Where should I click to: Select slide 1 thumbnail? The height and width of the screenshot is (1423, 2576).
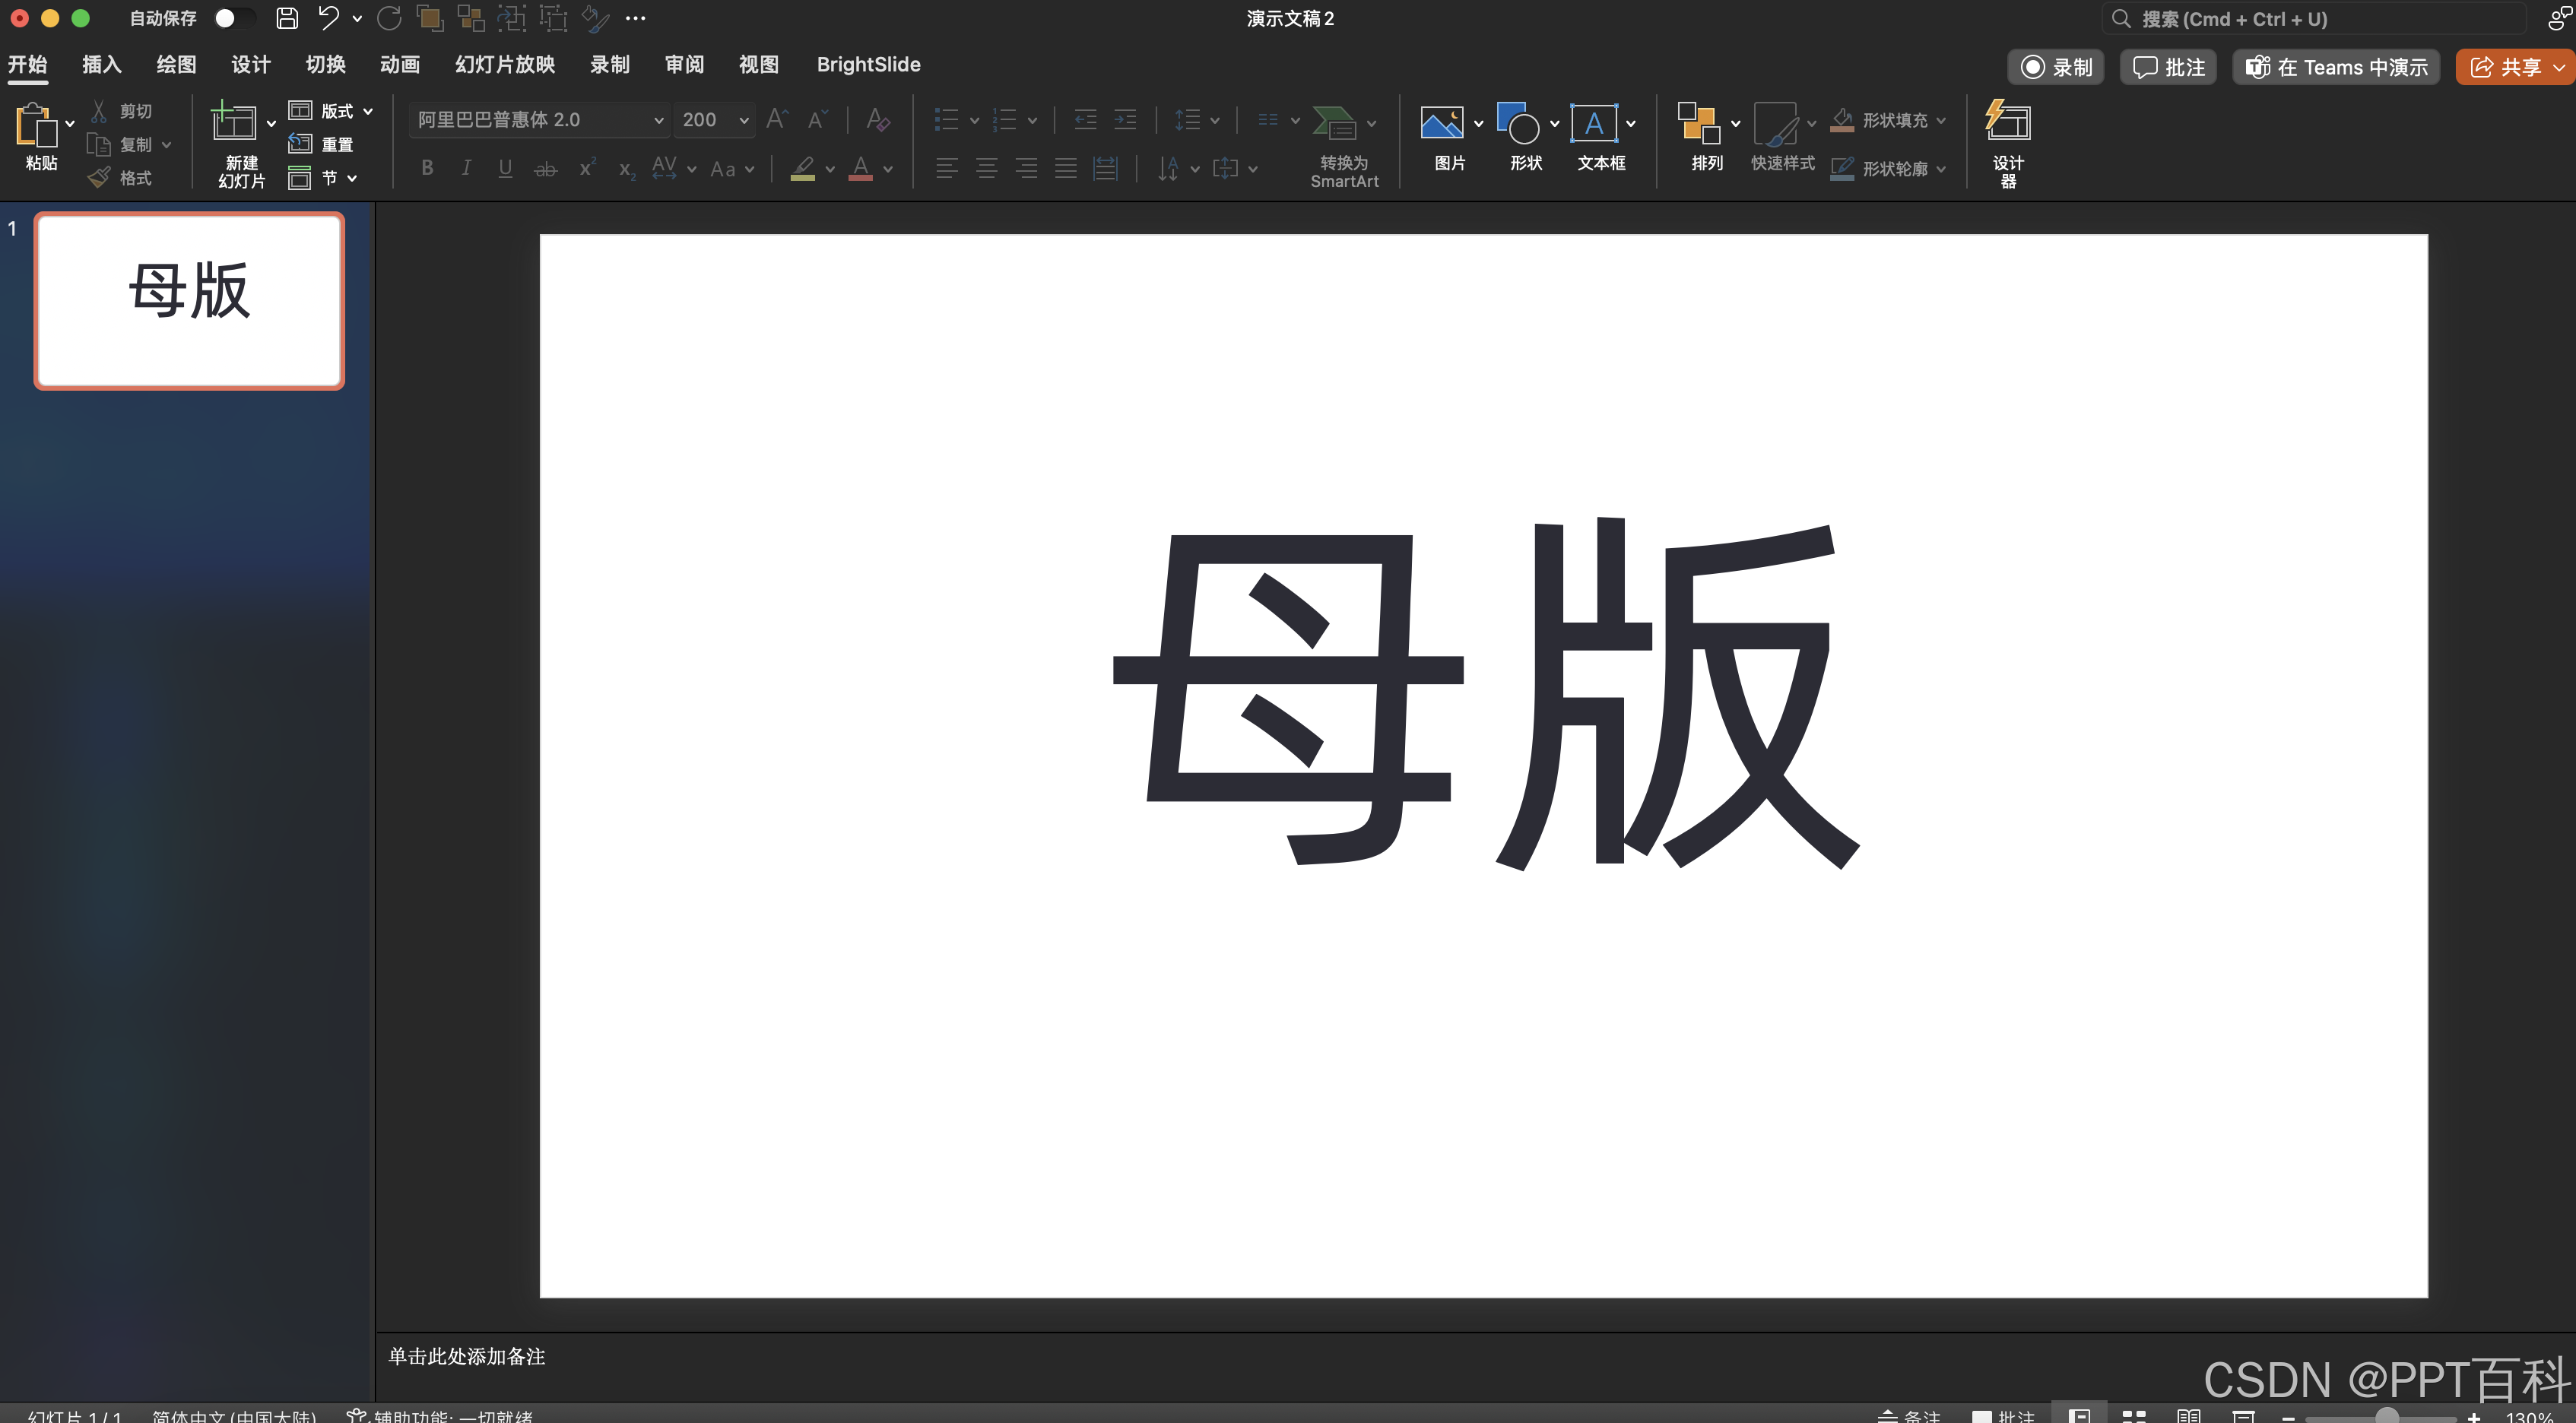tap(189, 300)
